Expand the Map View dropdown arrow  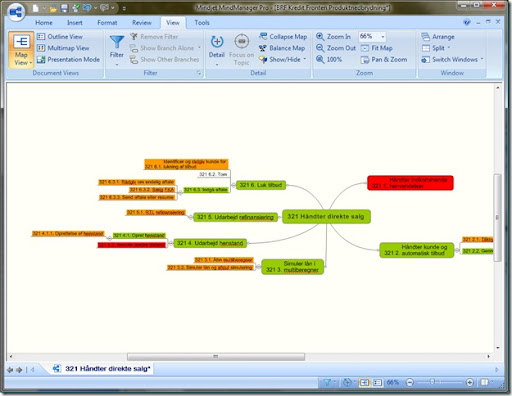[30, 63]
